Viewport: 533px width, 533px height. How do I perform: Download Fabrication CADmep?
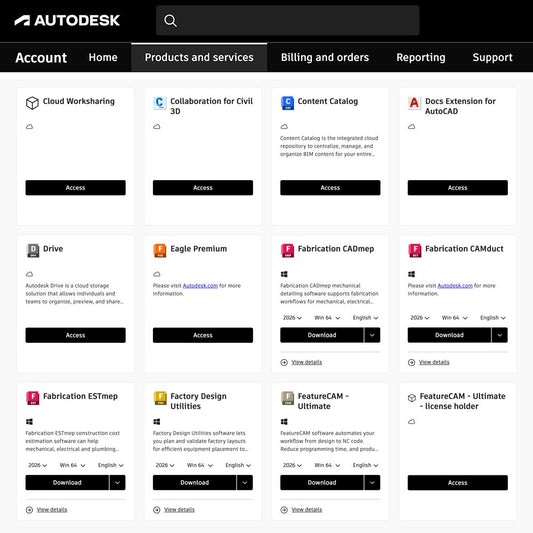pyautogui.click(x=322, y=335)
